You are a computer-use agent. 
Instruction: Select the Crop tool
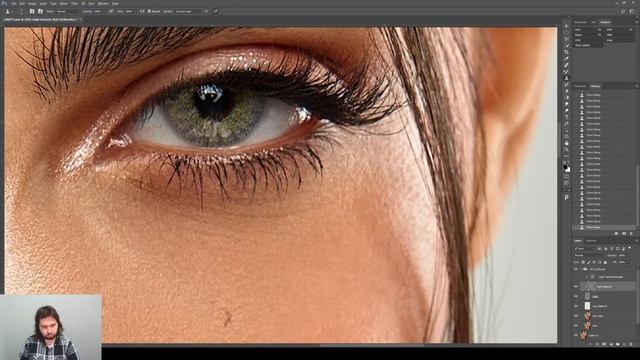click(566, 52)
